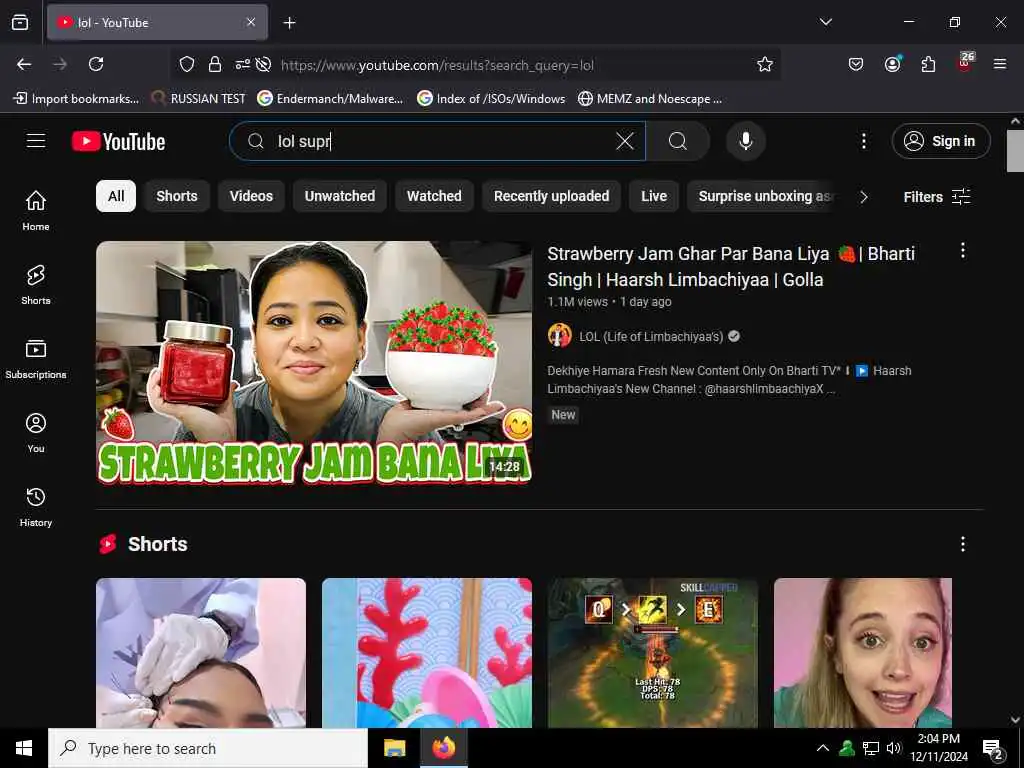The image size is (1024, 768).
Task: Open Save to Pocket icon
Action: point(856,64)
